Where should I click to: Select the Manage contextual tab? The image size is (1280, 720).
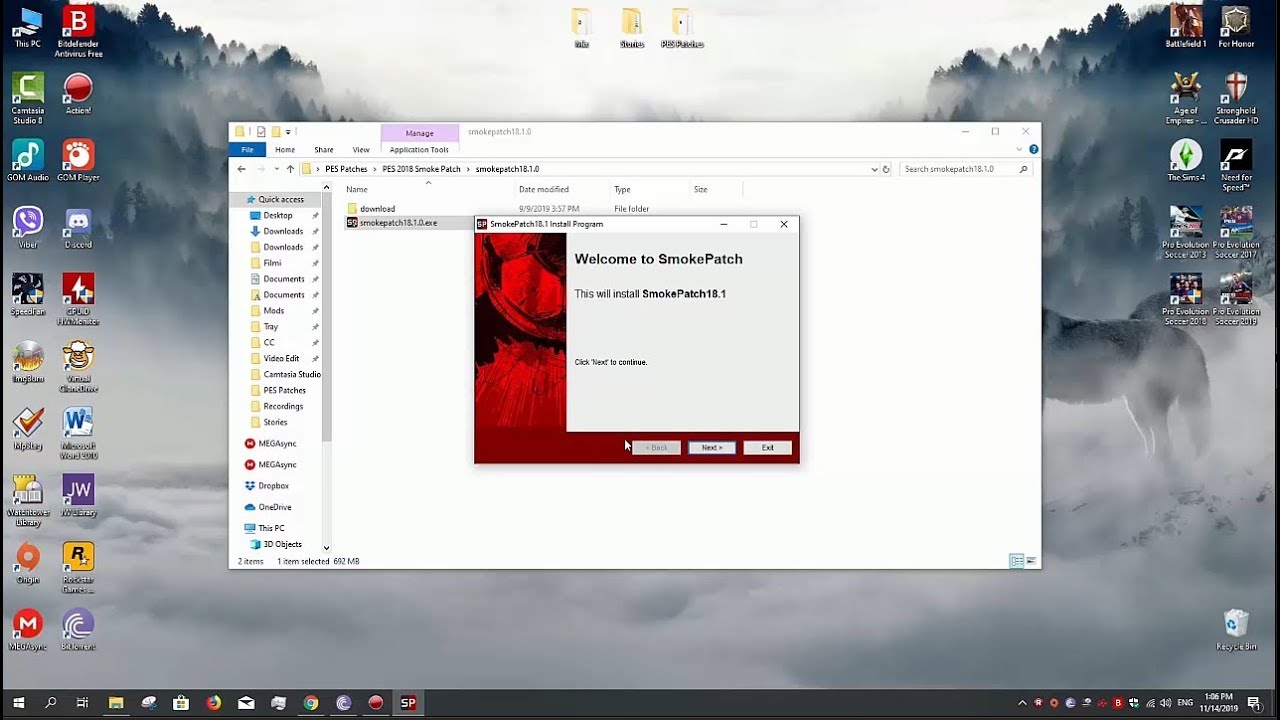click(419, 133)
